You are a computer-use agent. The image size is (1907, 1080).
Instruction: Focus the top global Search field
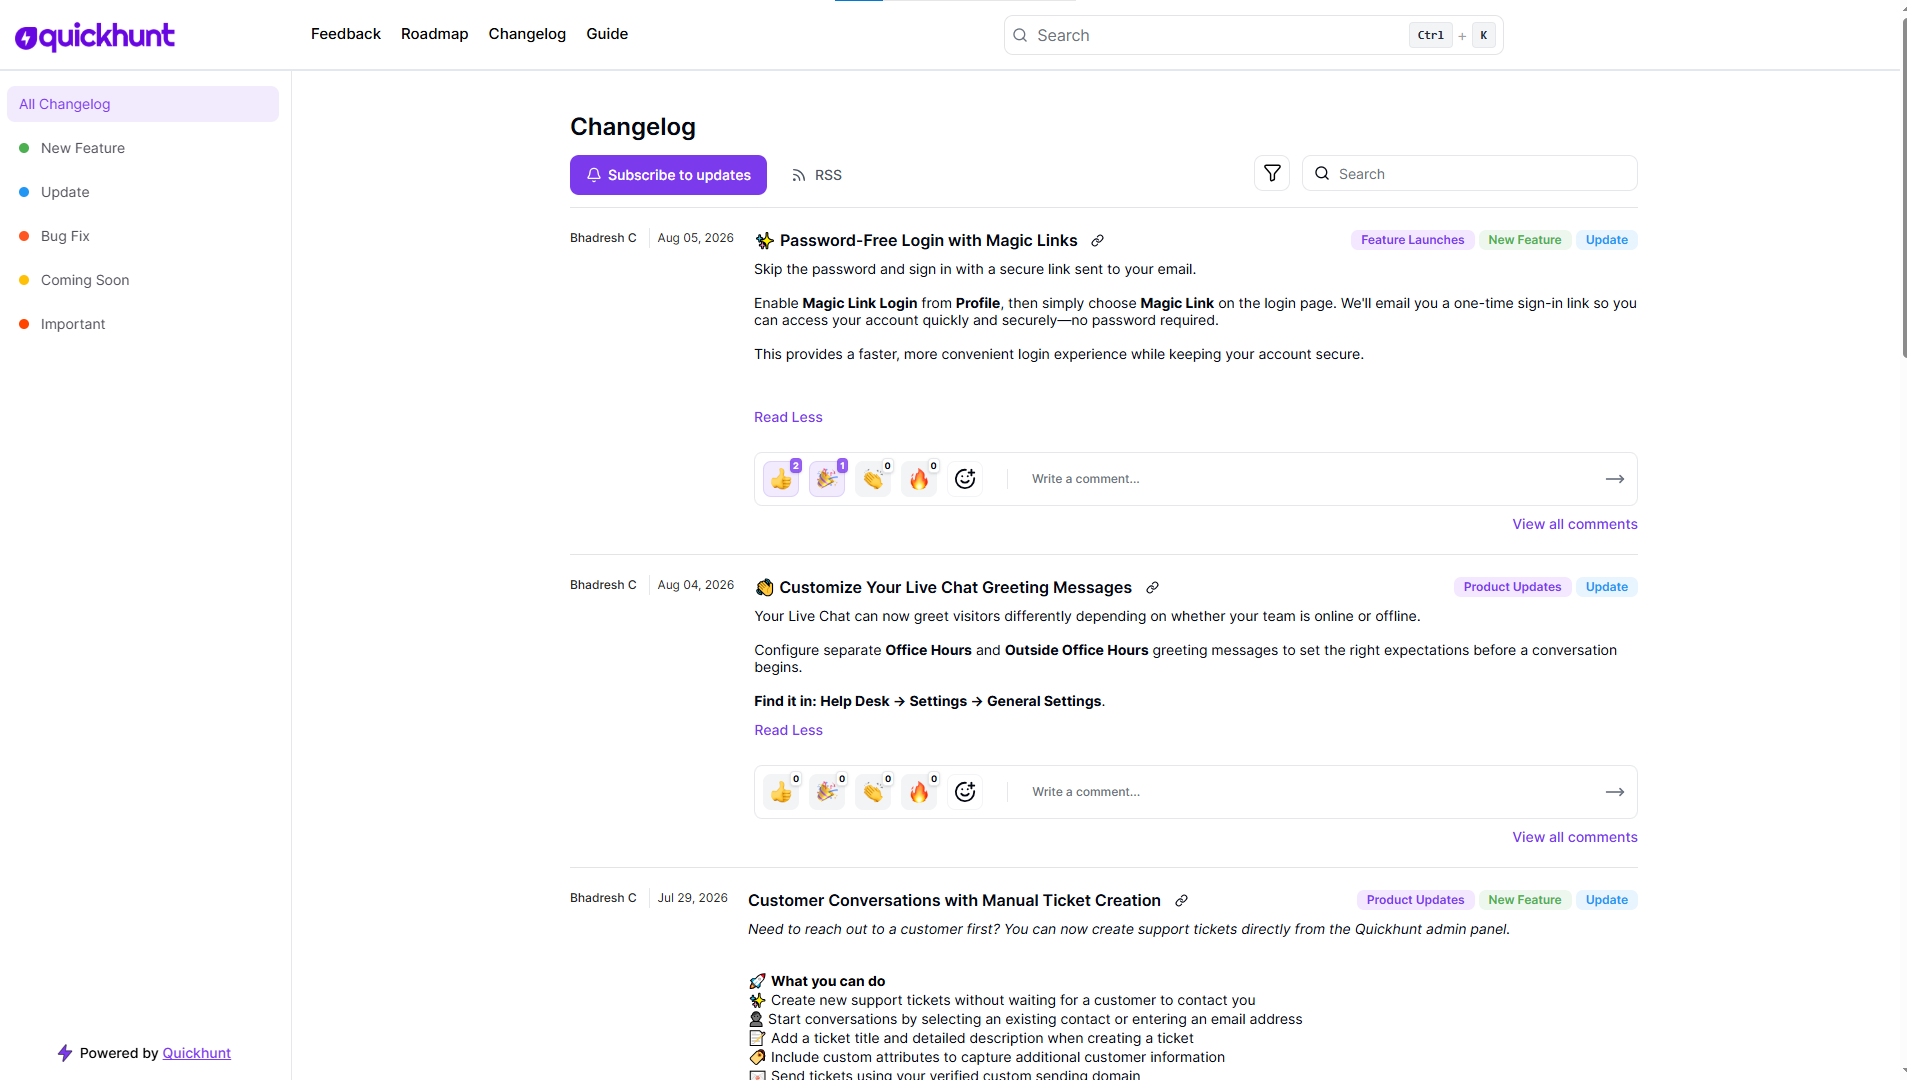click(x=1253, y=35)
